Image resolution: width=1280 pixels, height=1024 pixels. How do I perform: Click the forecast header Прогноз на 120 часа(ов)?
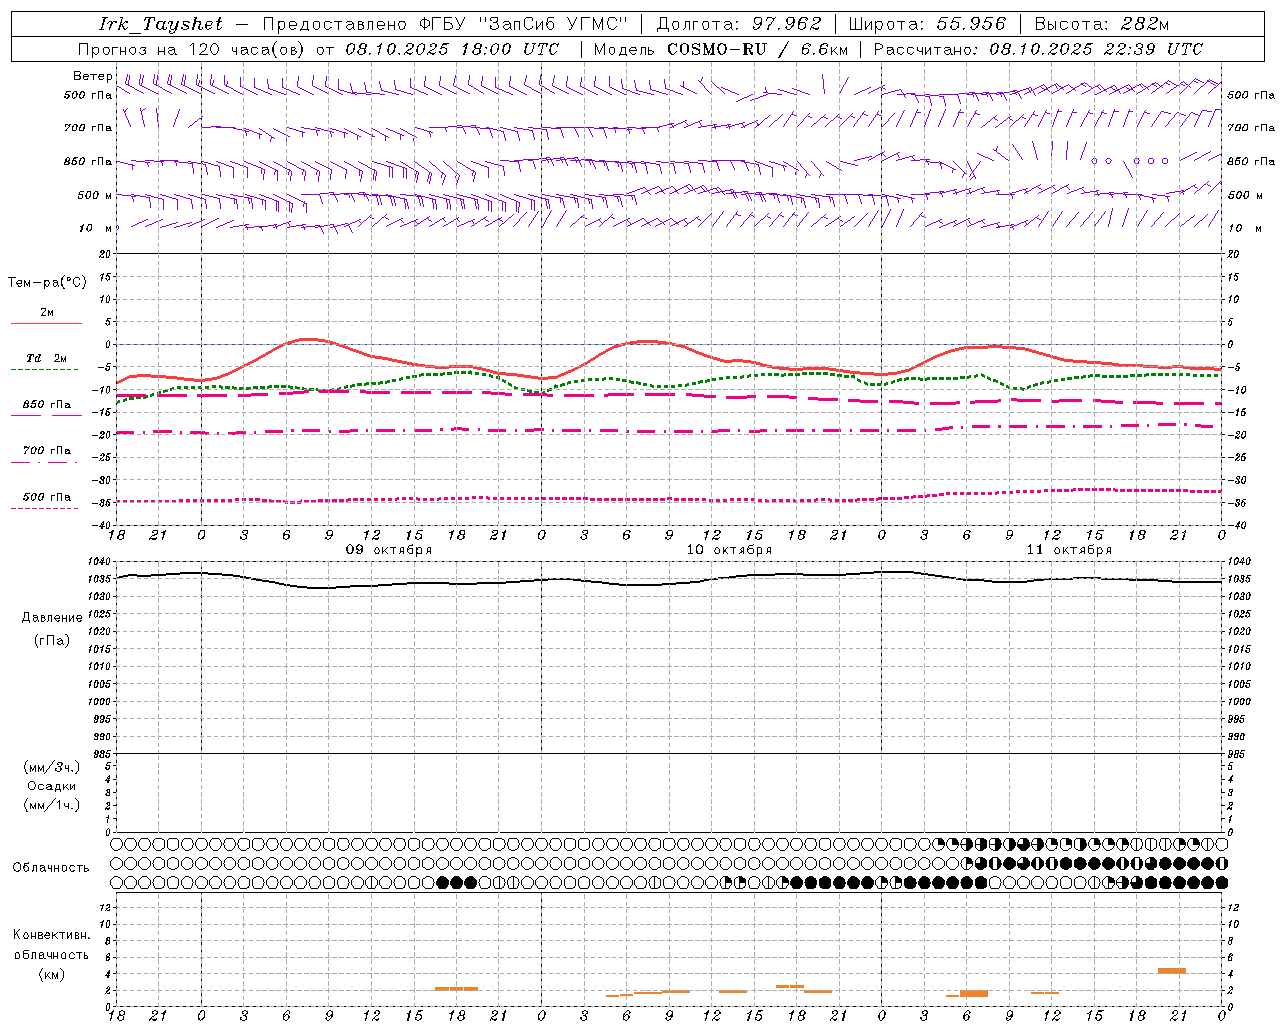[192, 49]
